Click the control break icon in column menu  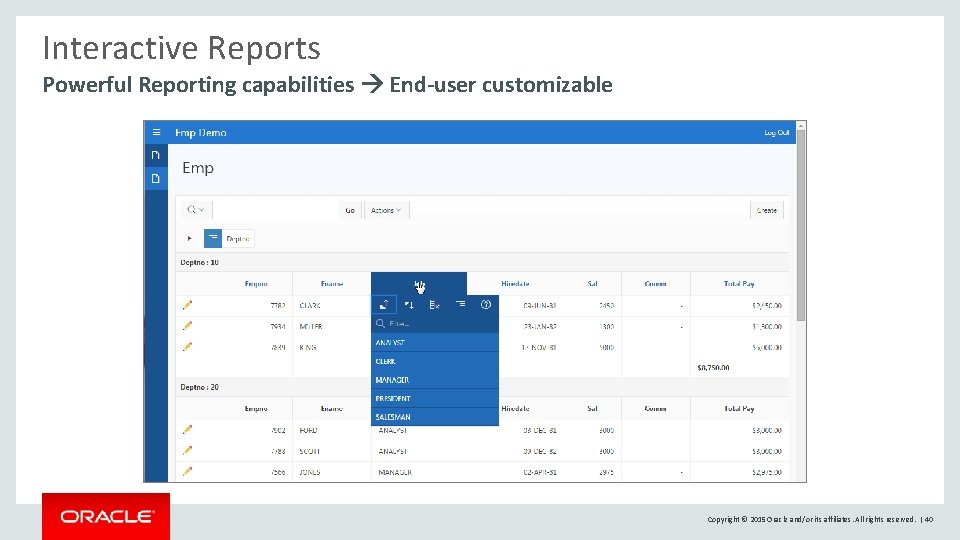tap(460, 304)
